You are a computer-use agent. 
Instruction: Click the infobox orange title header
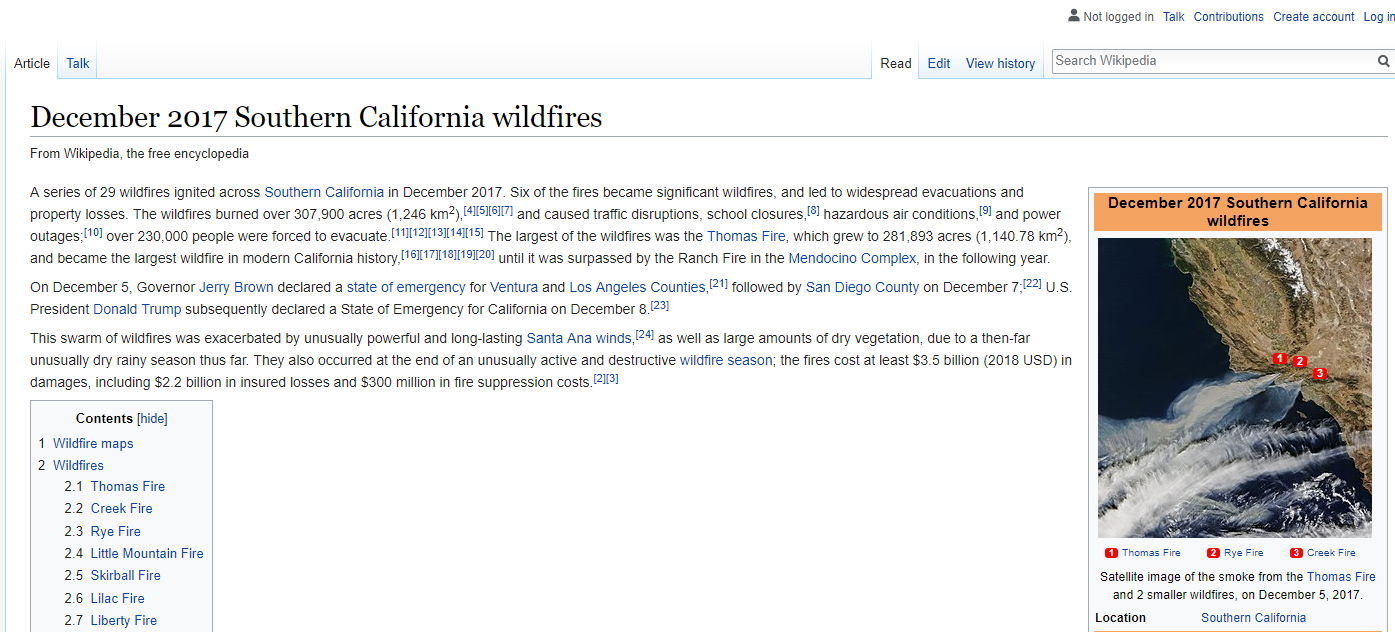point(1237,212)
